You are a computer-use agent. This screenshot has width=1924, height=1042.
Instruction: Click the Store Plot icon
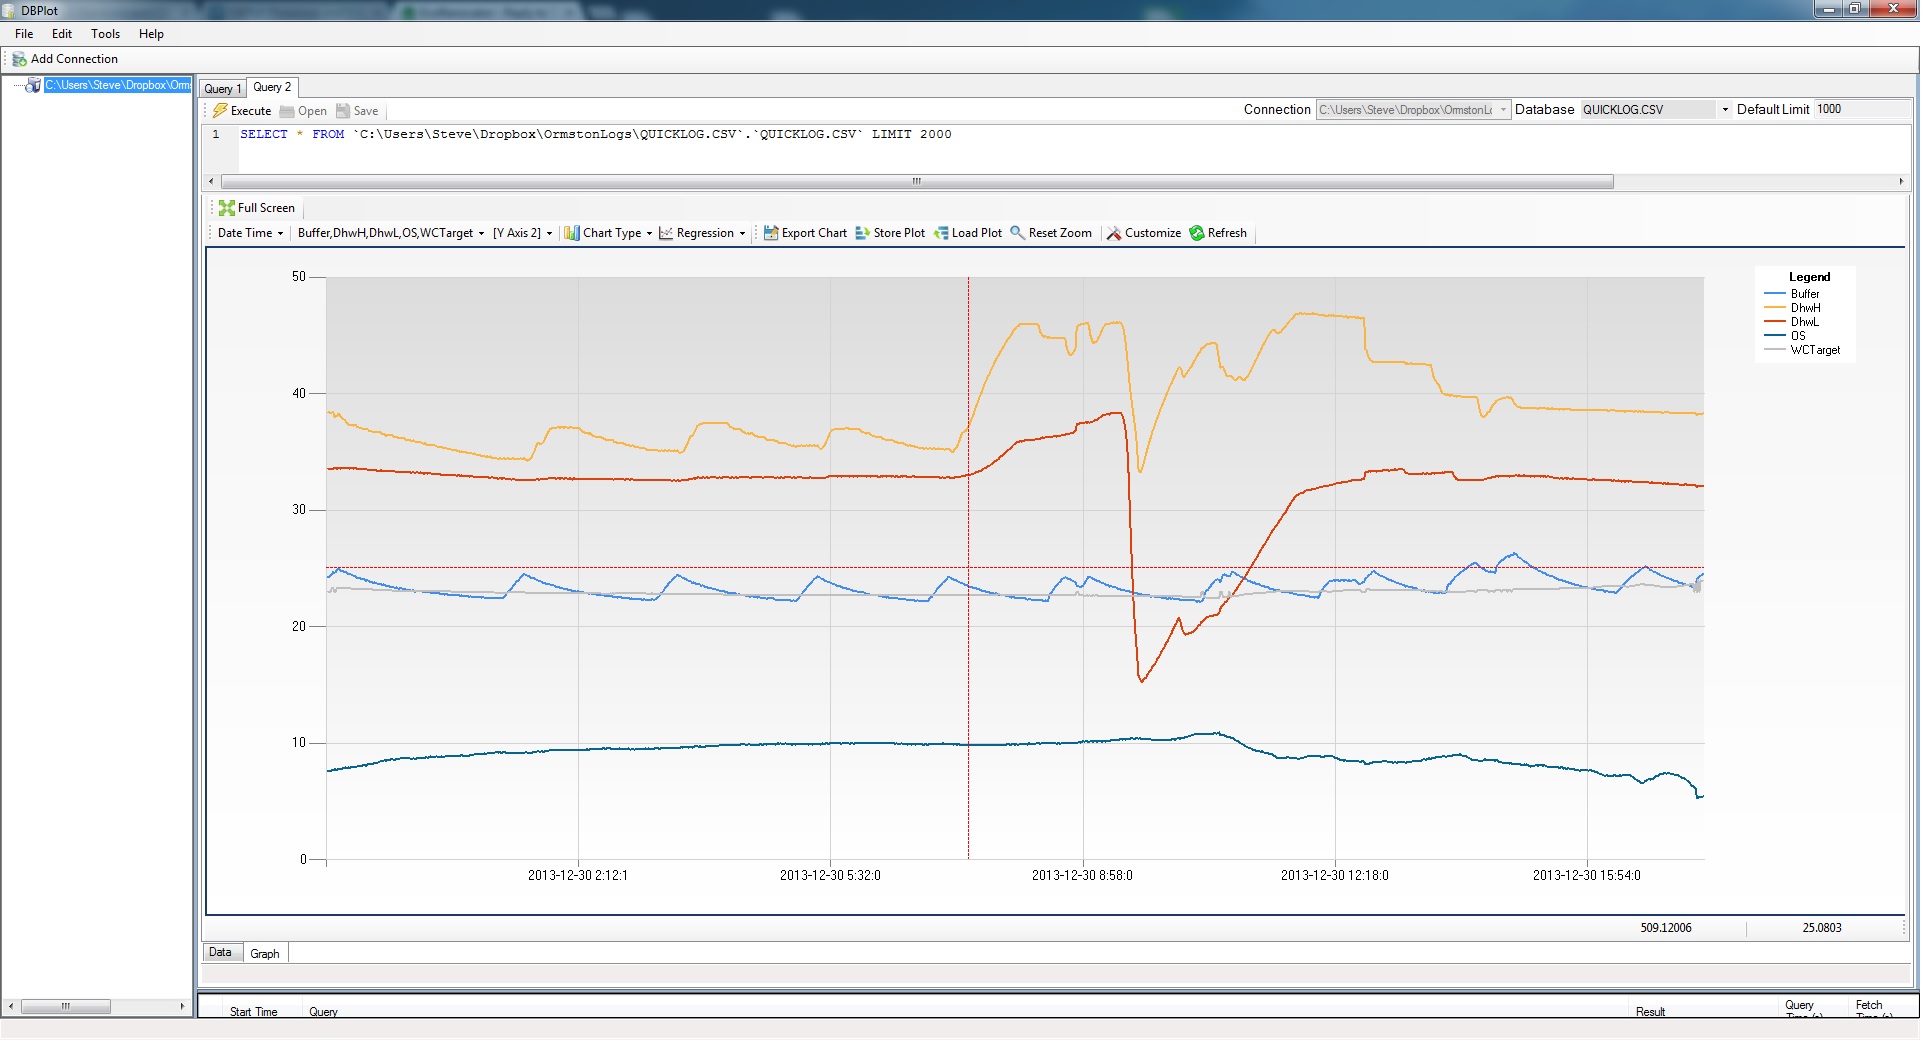(863, 233)
